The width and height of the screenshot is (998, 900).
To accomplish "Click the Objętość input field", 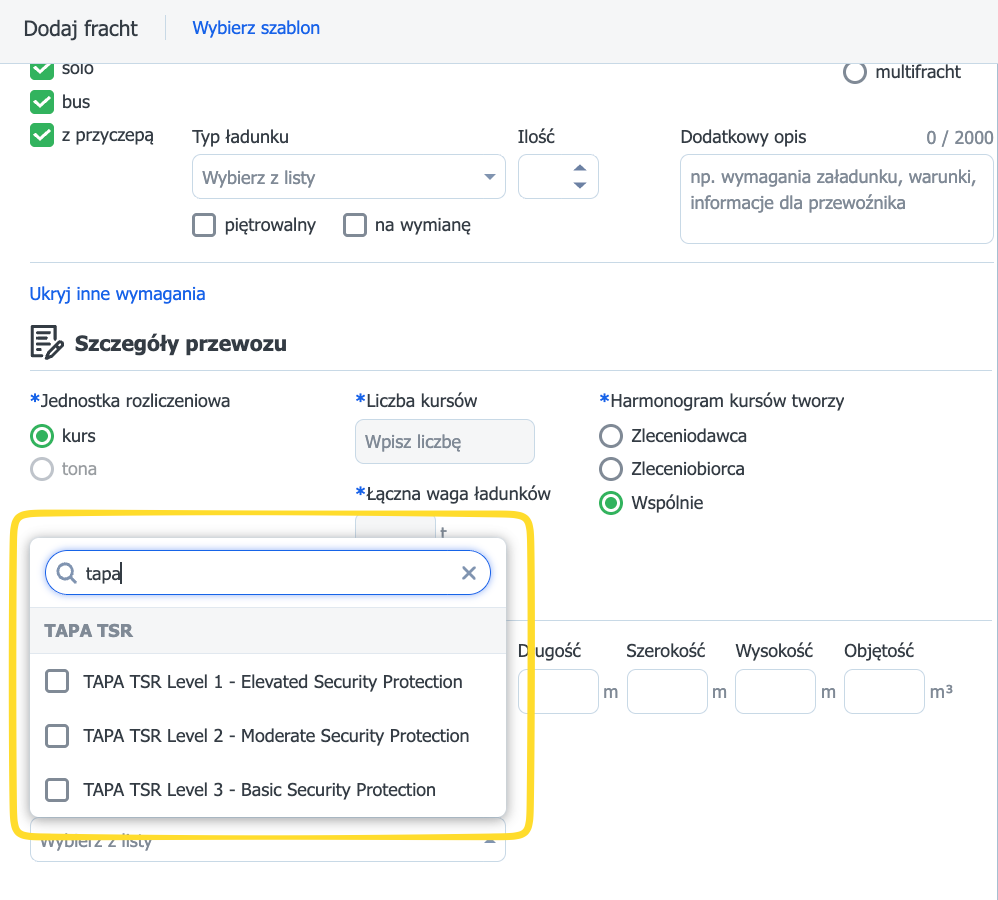I will coord(884,691).
